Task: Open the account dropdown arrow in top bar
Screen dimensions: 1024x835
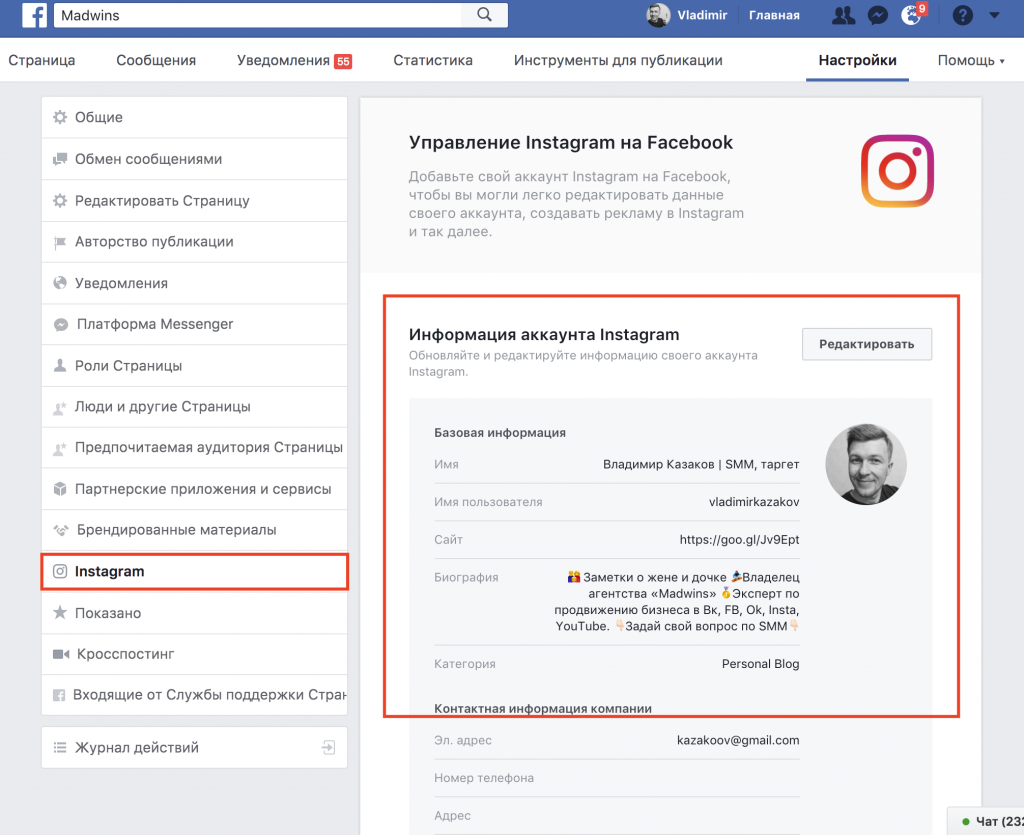Action: (x=994, y=15)
